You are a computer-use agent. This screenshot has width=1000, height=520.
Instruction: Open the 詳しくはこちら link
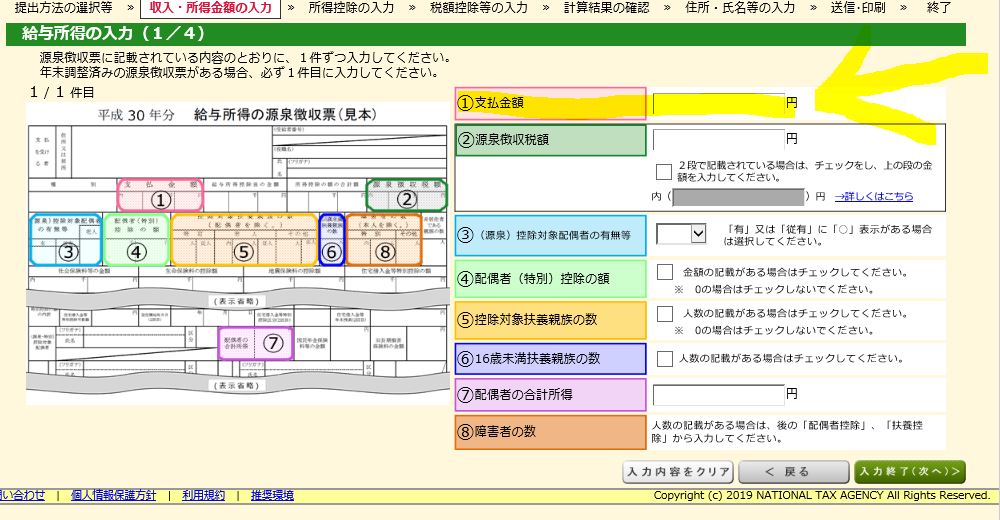pyautogui.click(x=874, y=197)
